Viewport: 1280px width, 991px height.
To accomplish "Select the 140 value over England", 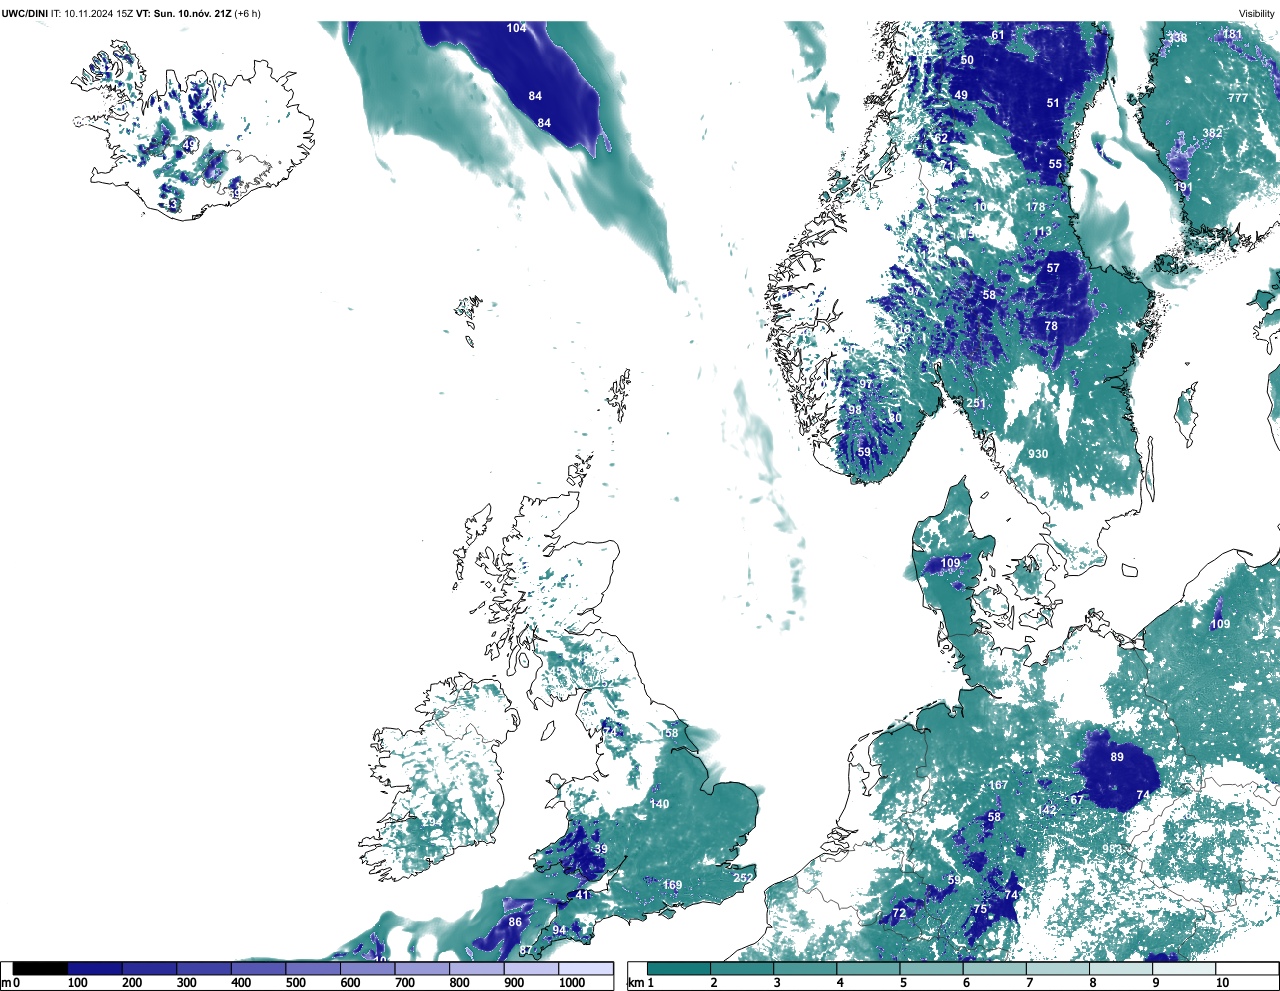I will 659,804.
